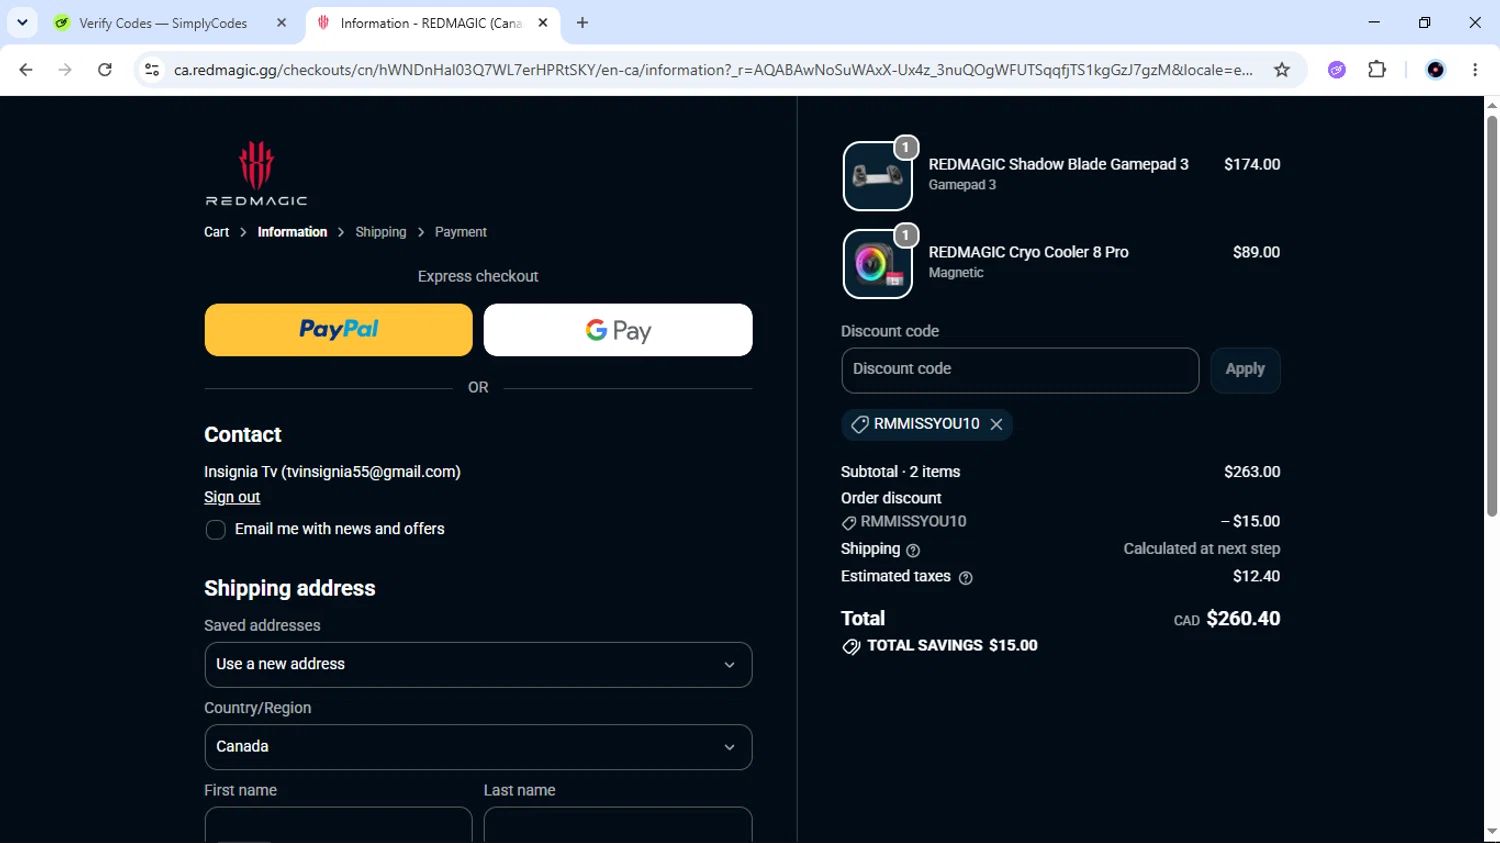The height and width of the screenshot is (843, 1500).
Task: Go to Cart breadcrumb
Action: [x=217, y=232]
